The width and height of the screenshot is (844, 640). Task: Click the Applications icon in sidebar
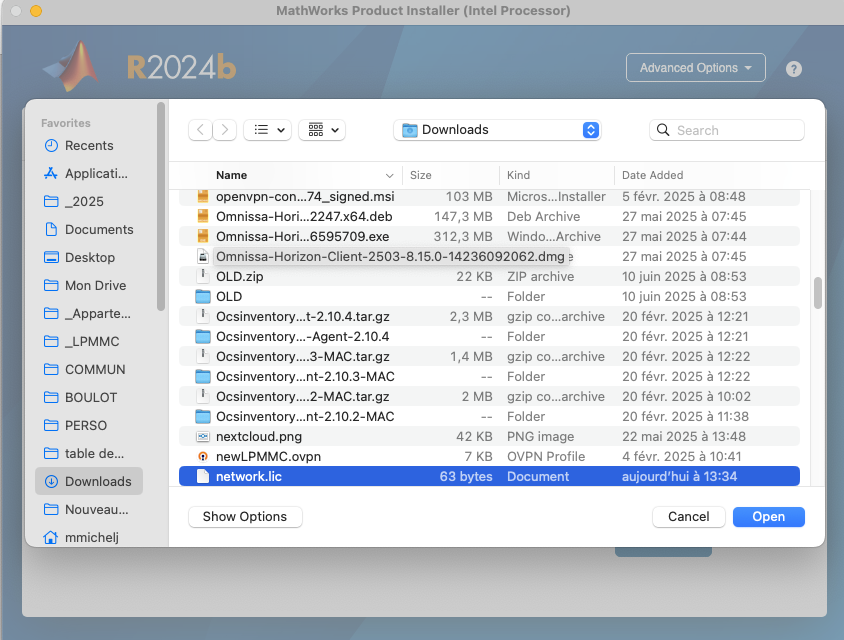(51, 173)
